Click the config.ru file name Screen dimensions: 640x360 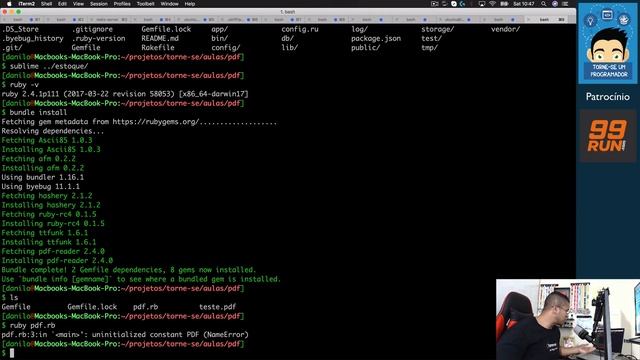click(x=300, y=29)
